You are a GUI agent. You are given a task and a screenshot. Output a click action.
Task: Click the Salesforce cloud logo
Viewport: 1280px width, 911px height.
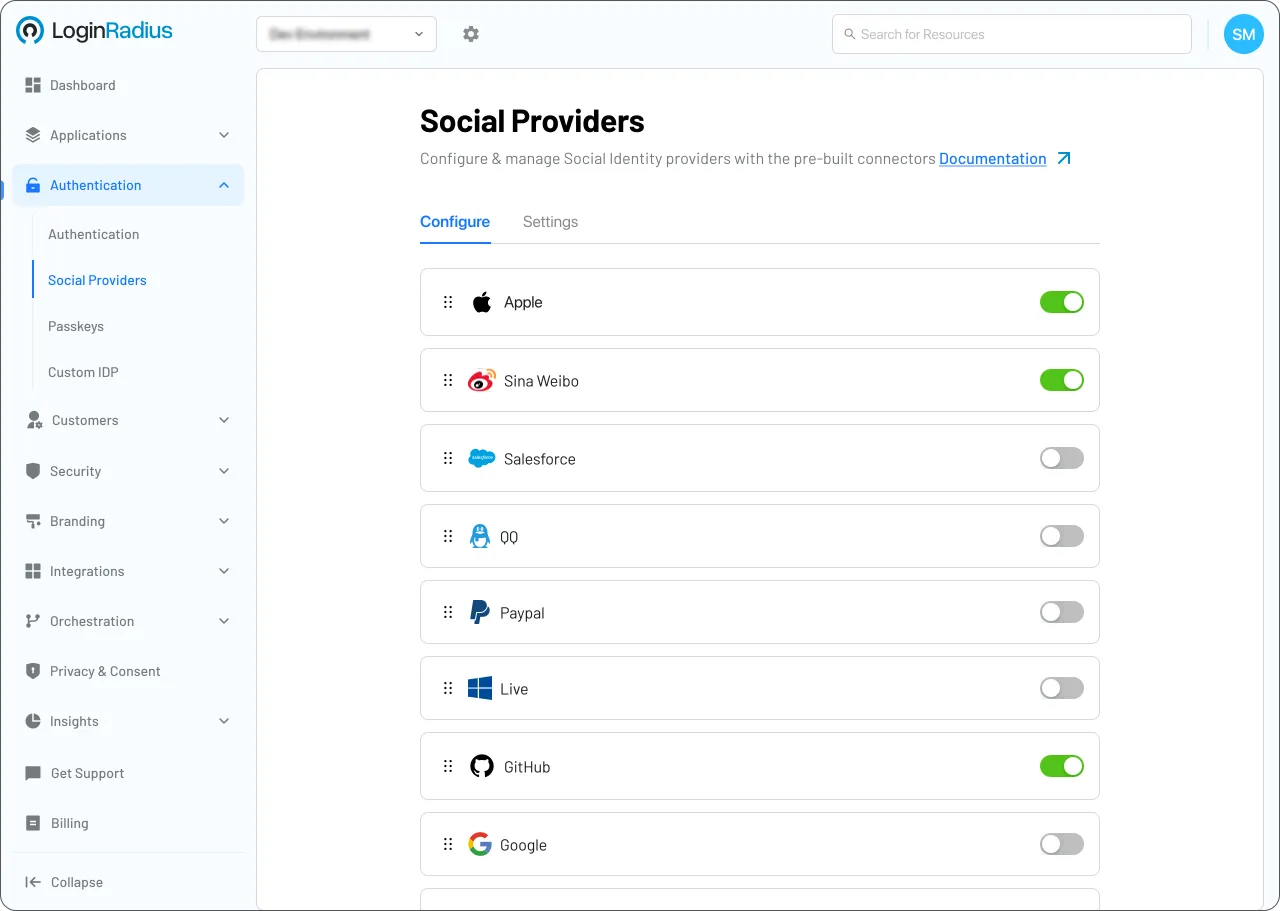482,458
